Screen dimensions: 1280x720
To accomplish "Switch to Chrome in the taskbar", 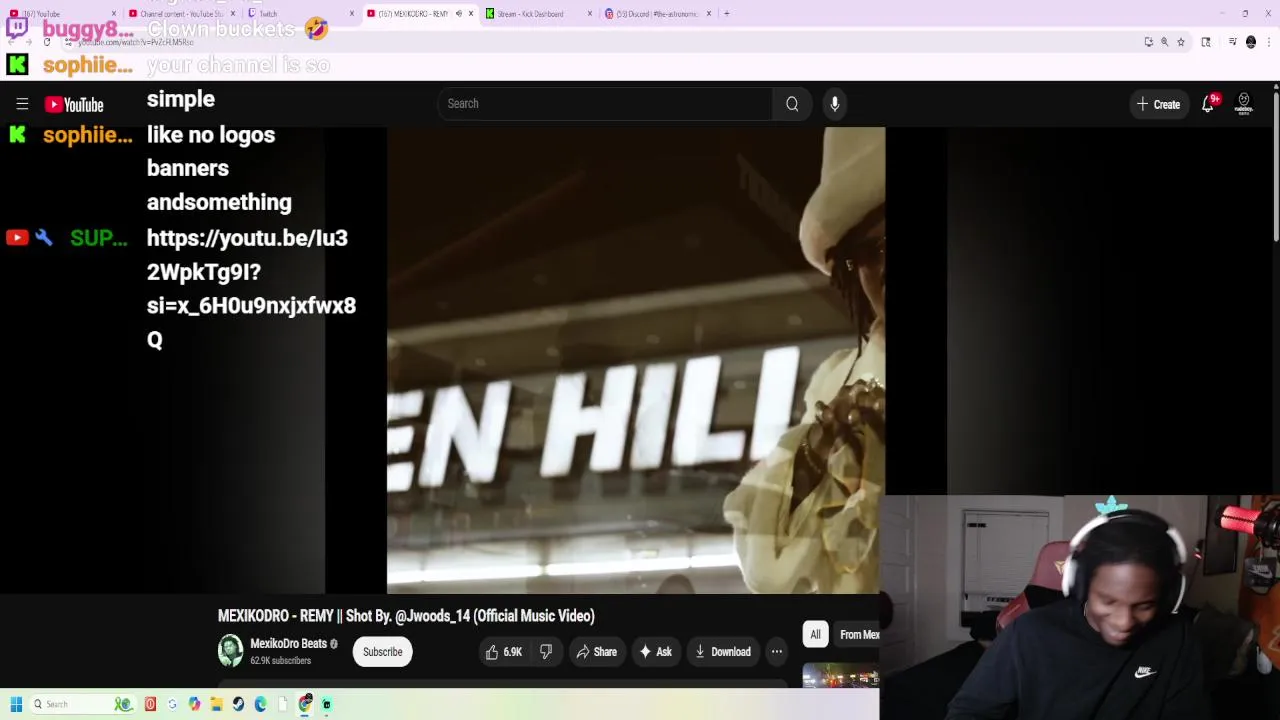I will pyautogui.click(x=305, y=704).
